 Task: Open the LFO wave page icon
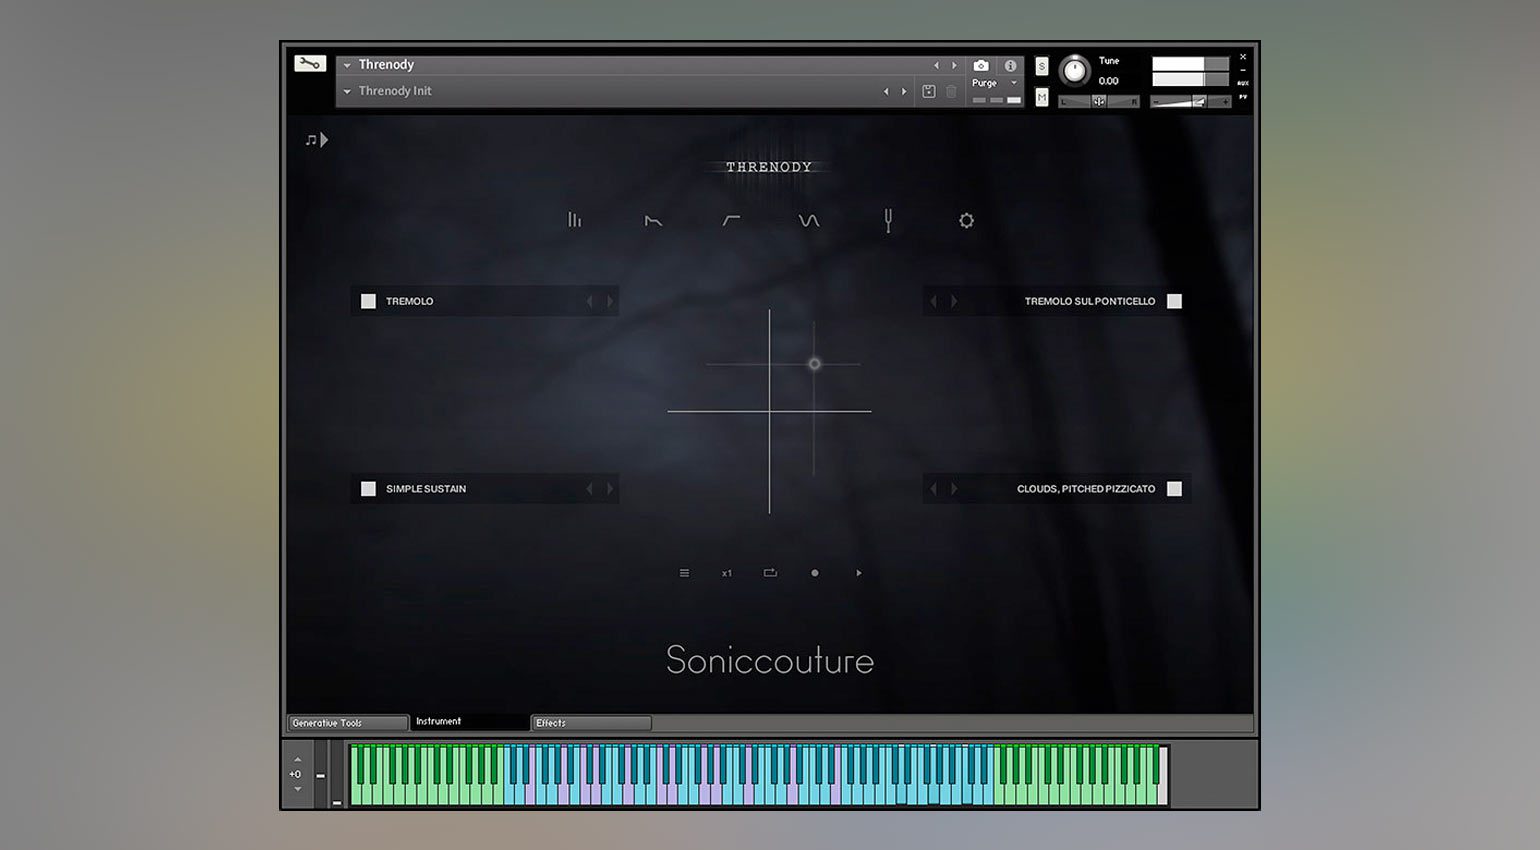click(809, 220)
